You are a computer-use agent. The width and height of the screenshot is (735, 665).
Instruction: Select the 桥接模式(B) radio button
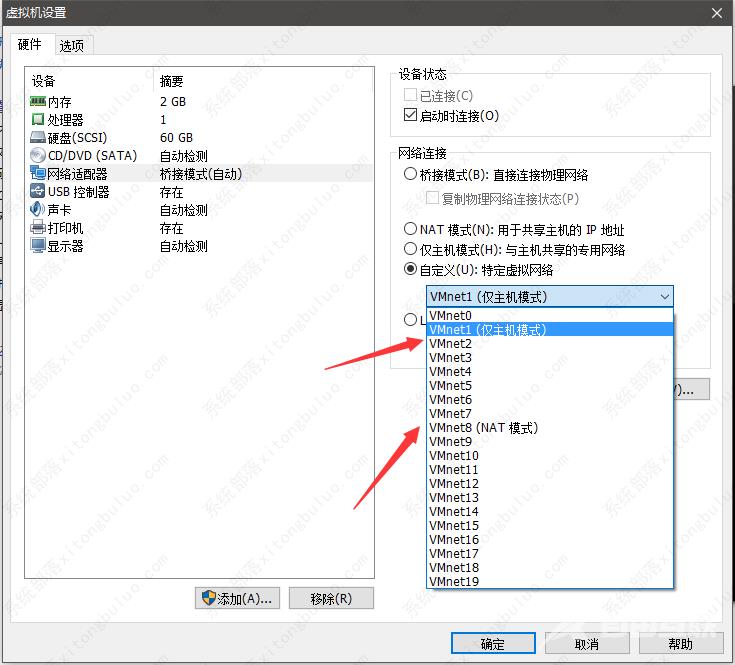[x=410, y=174]
